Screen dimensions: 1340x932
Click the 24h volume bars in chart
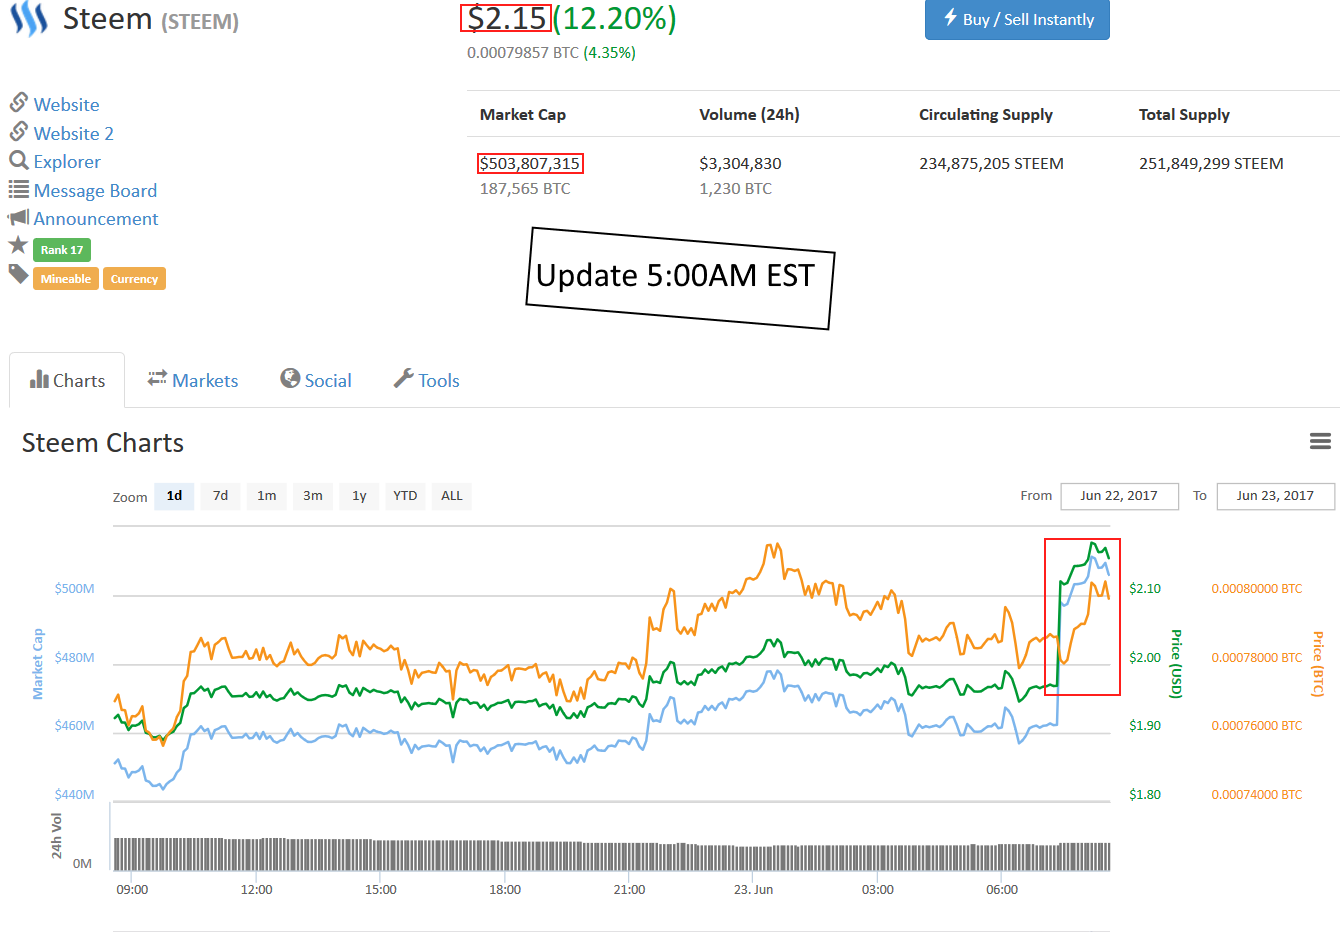coord(611,854)
